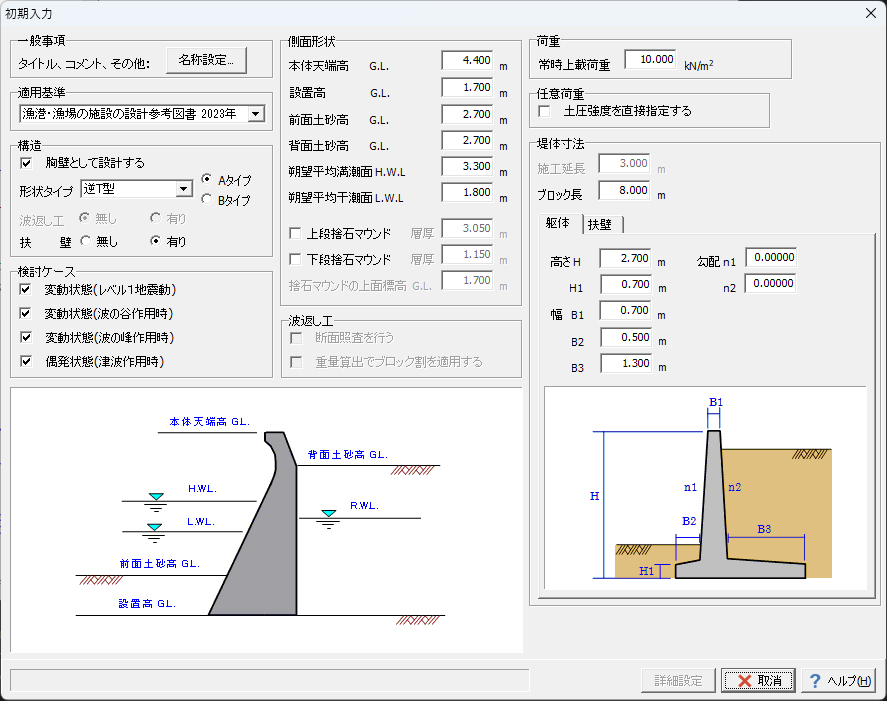Image resolution: width=887 pixels, height=701 pixels.
Task: Enable 上段捨石マウンド checkbox
Action: click(295, 233)
